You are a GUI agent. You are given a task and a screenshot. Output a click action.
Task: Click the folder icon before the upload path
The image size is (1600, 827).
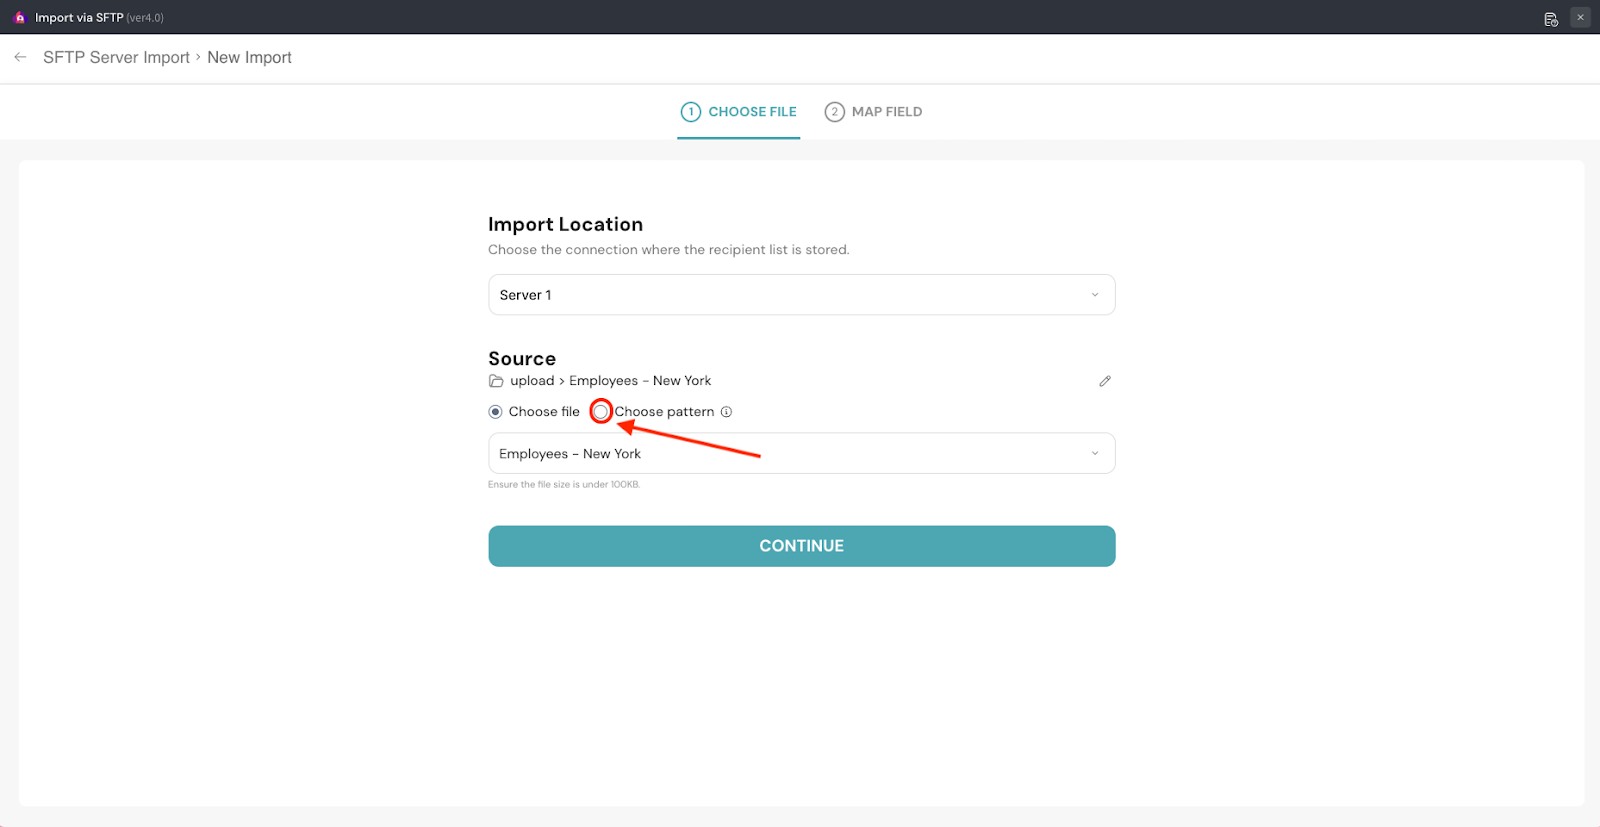pos(496,381)
